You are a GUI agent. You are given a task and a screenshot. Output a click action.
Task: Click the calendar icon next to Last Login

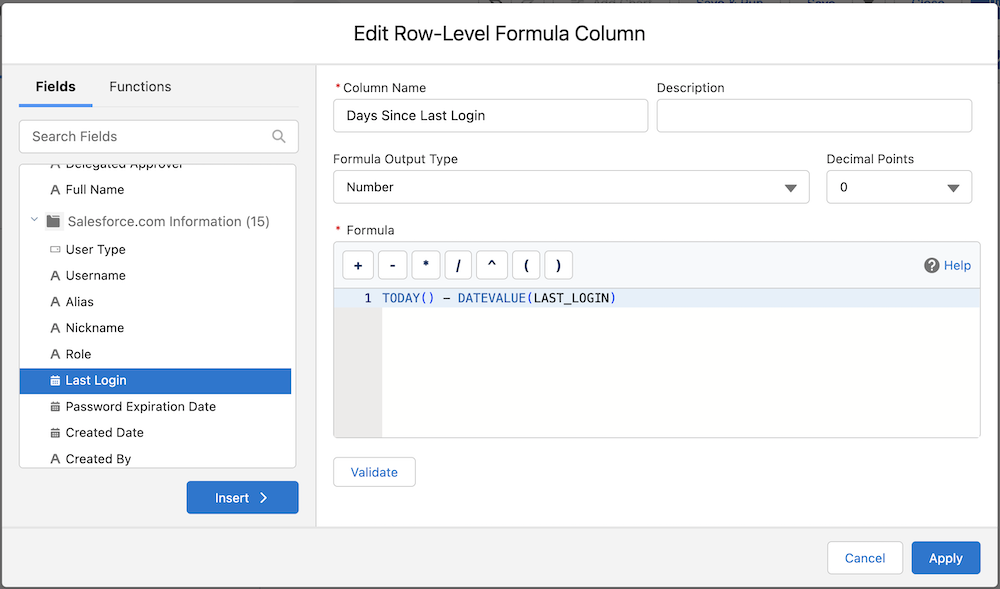point(55,381)
